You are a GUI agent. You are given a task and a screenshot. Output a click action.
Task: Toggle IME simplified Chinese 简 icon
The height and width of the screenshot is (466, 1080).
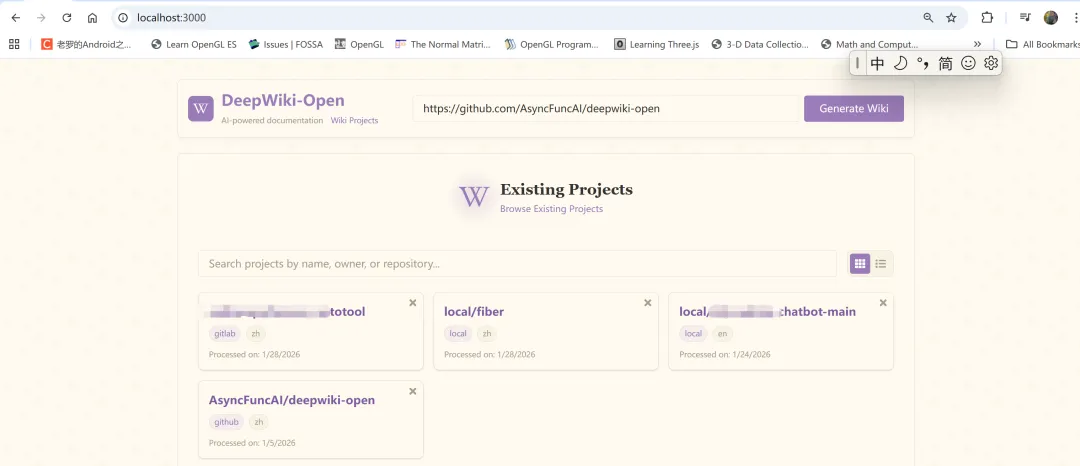[946, 63]
